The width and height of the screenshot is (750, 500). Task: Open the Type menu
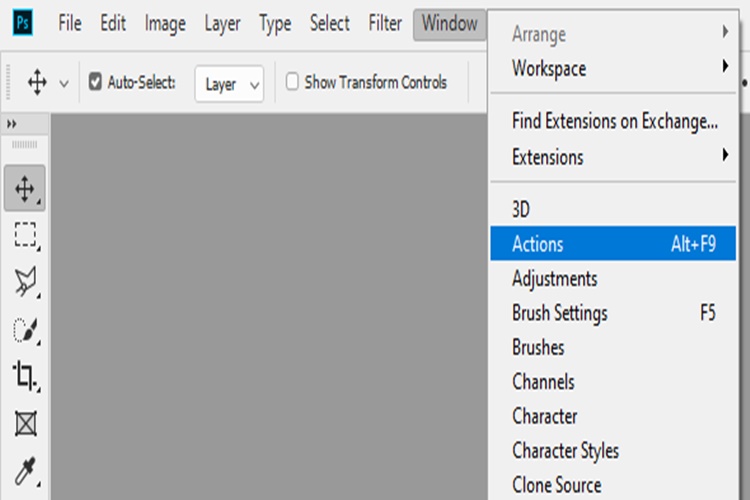tap(275, 24)
